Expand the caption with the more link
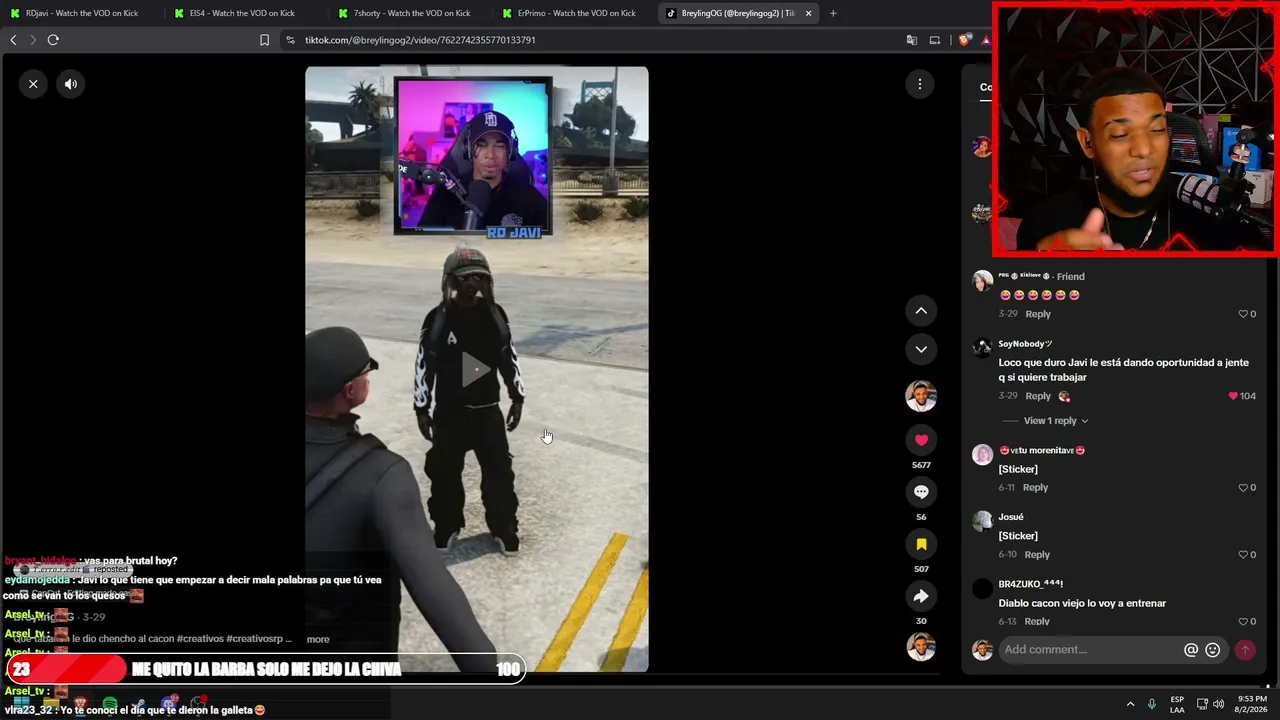Viewport: 1280px width, 720px height. click(318, 639)
